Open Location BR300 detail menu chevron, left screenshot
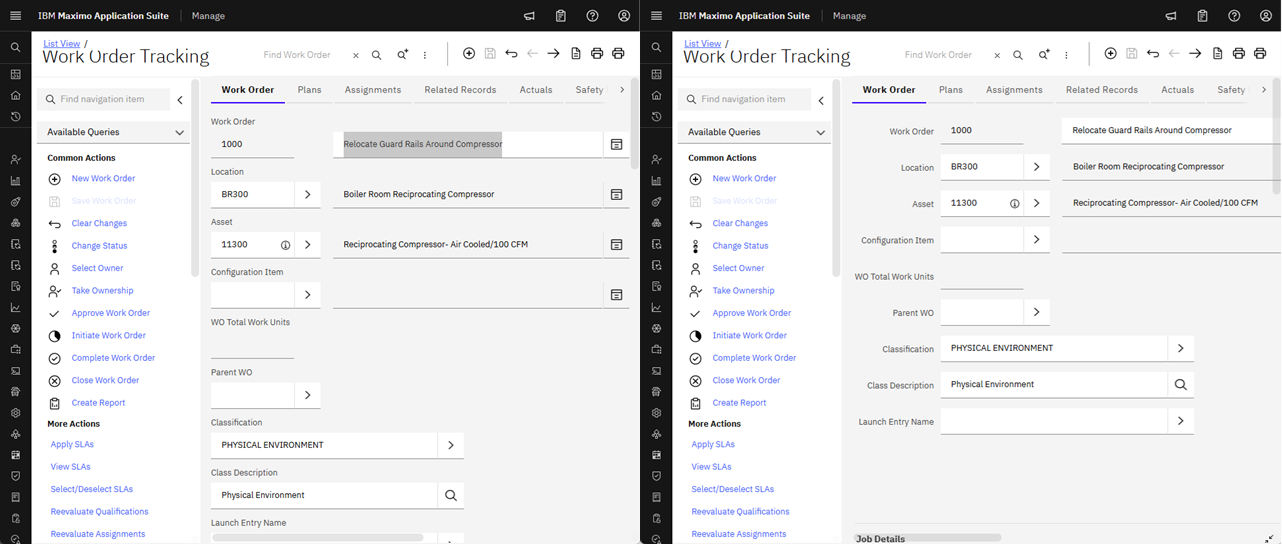This screenshot has height=546, width=1282. 307,194
